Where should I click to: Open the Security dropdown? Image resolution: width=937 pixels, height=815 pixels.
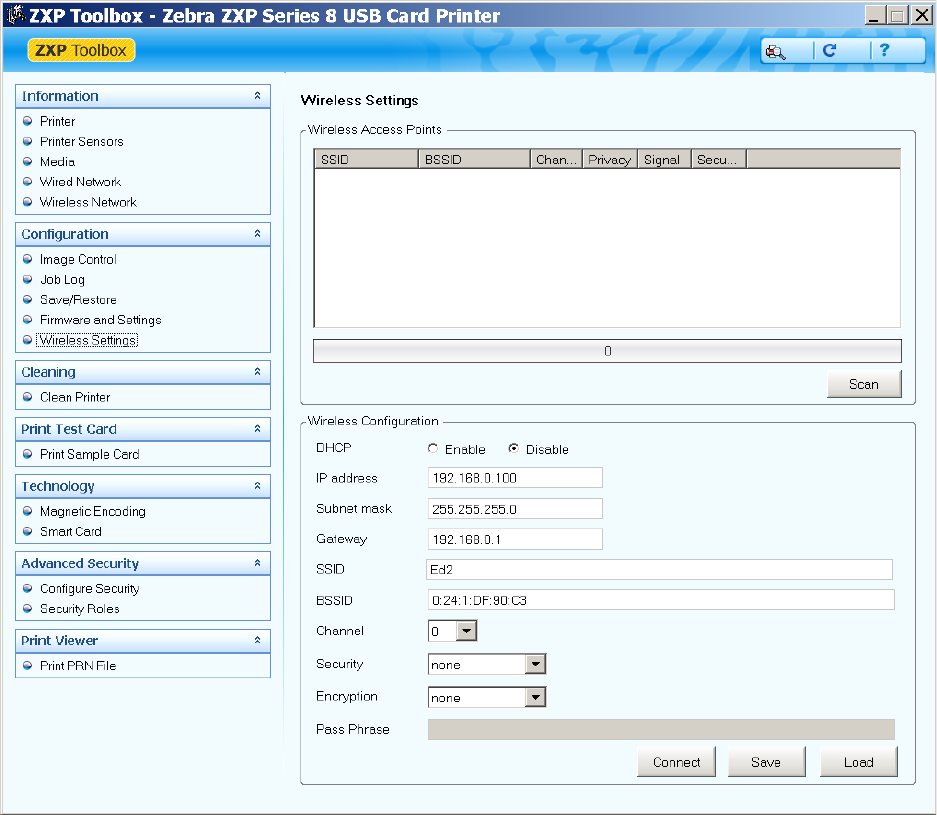[535, 664]
